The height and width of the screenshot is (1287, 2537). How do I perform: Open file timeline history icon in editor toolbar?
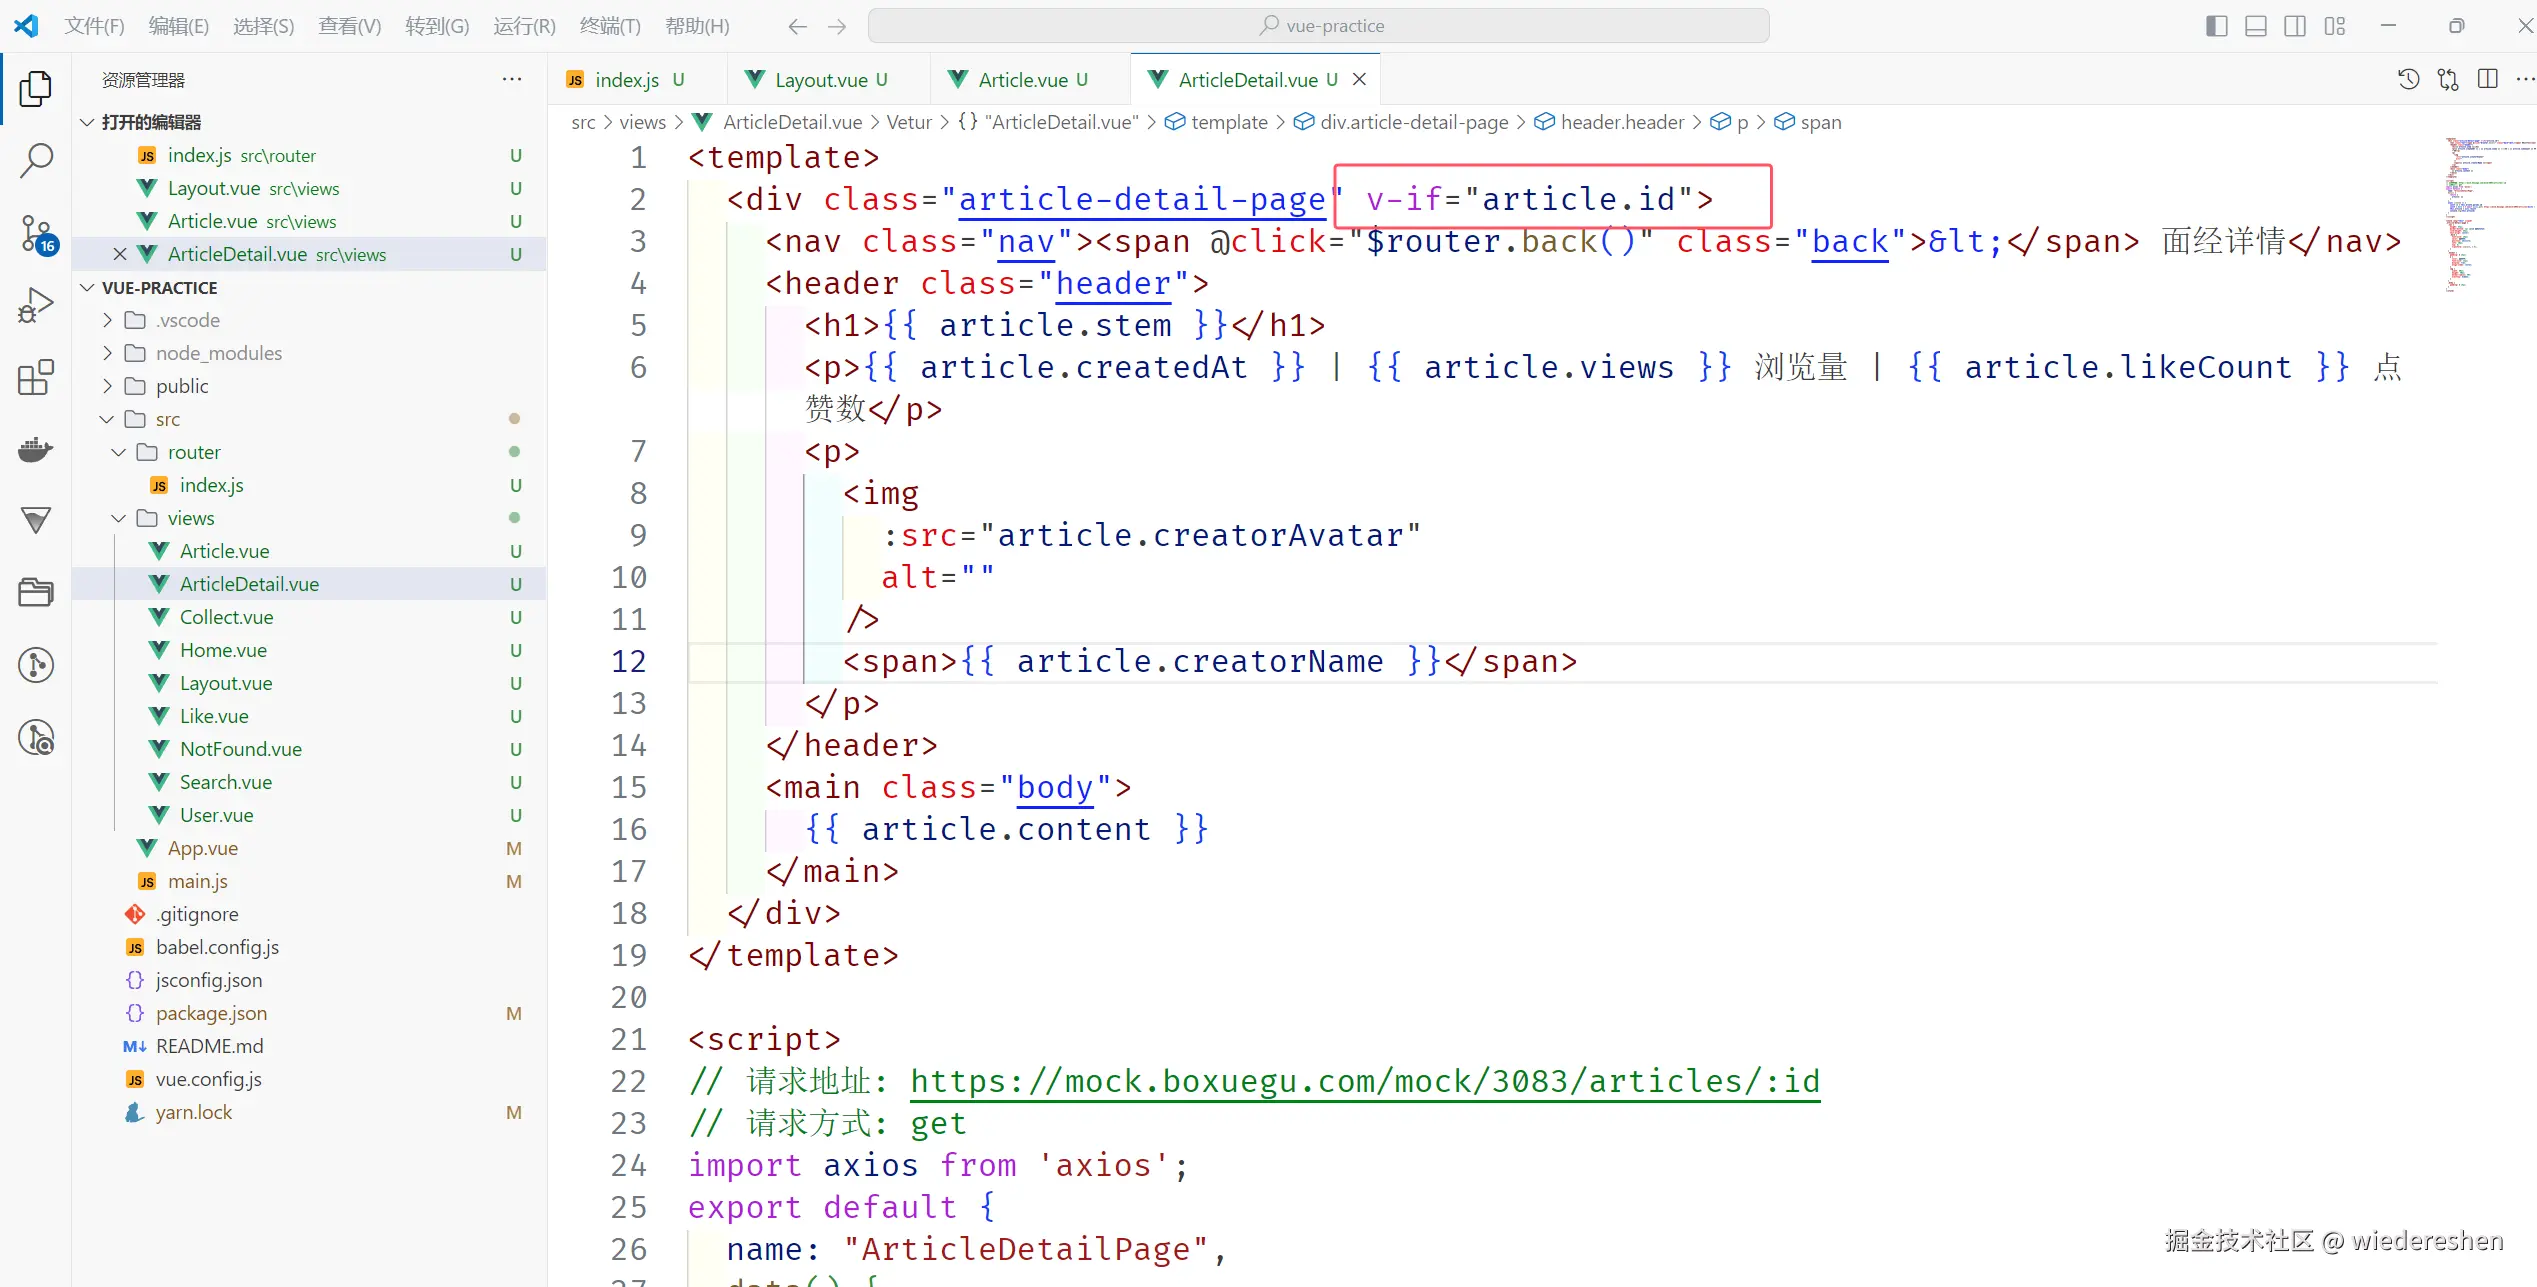click(2408, 80)
